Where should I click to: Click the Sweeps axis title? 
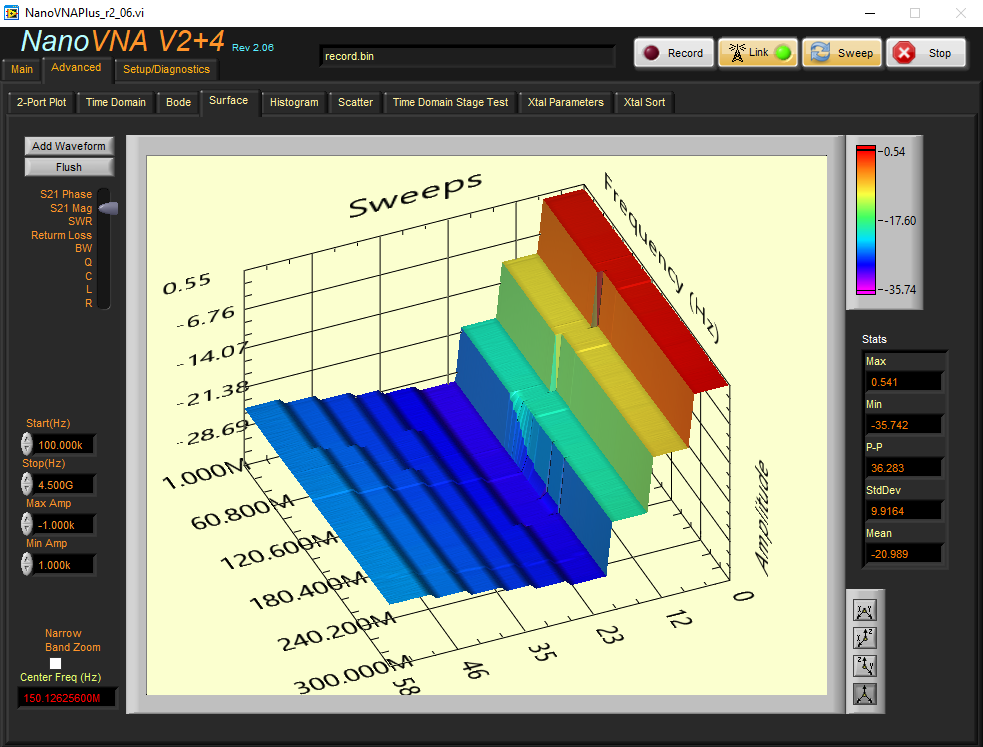tap(416, 195)
